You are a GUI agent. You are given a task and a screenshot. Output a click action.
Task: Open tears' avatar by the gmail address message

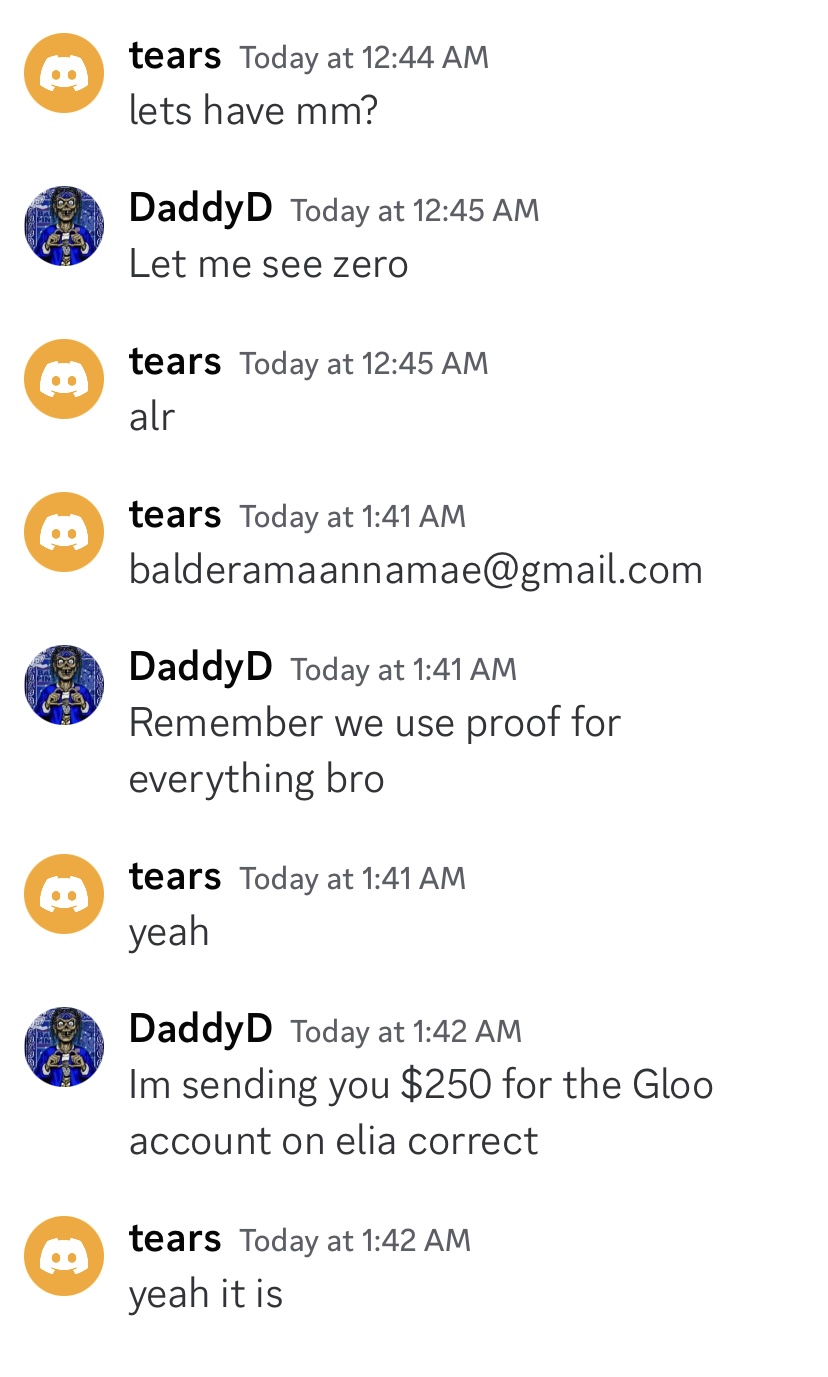click(x=64, y=532)
